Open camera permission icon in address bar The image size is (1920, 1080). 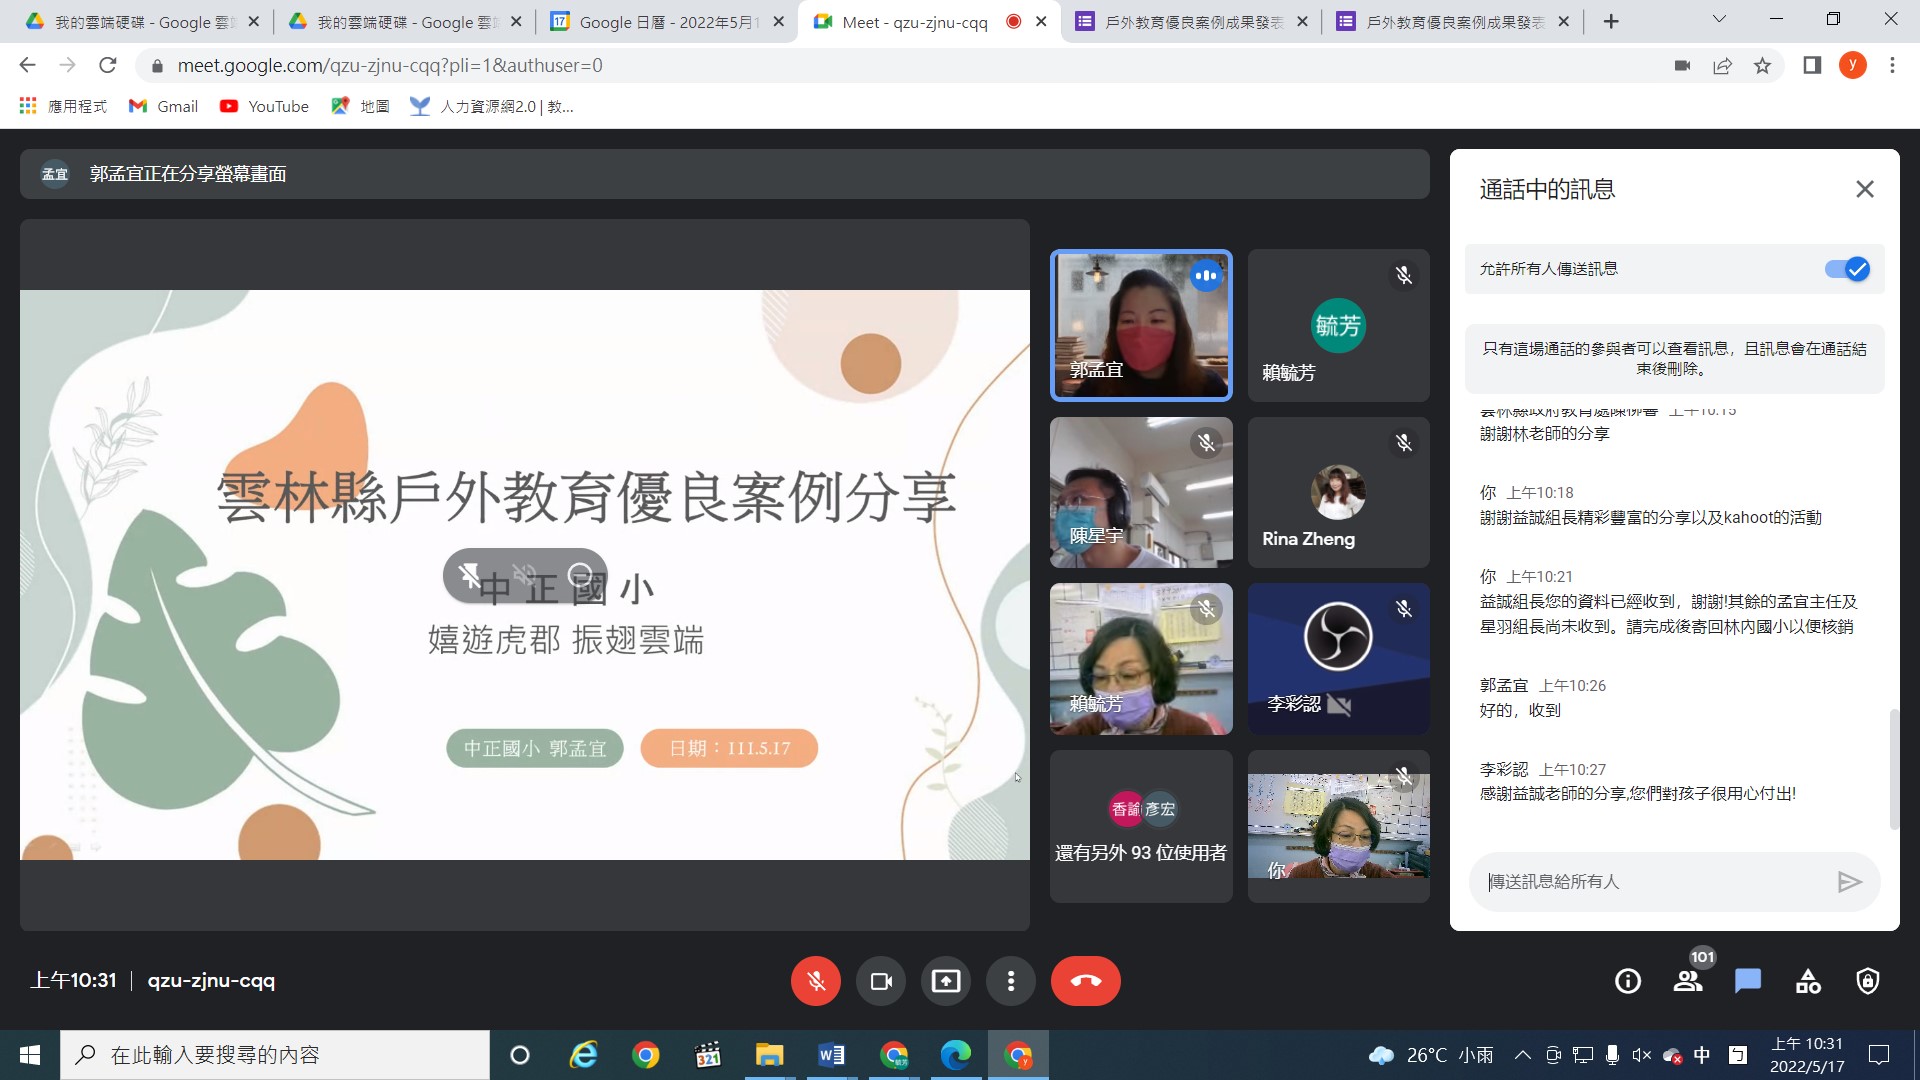(x=1682, y=65)
